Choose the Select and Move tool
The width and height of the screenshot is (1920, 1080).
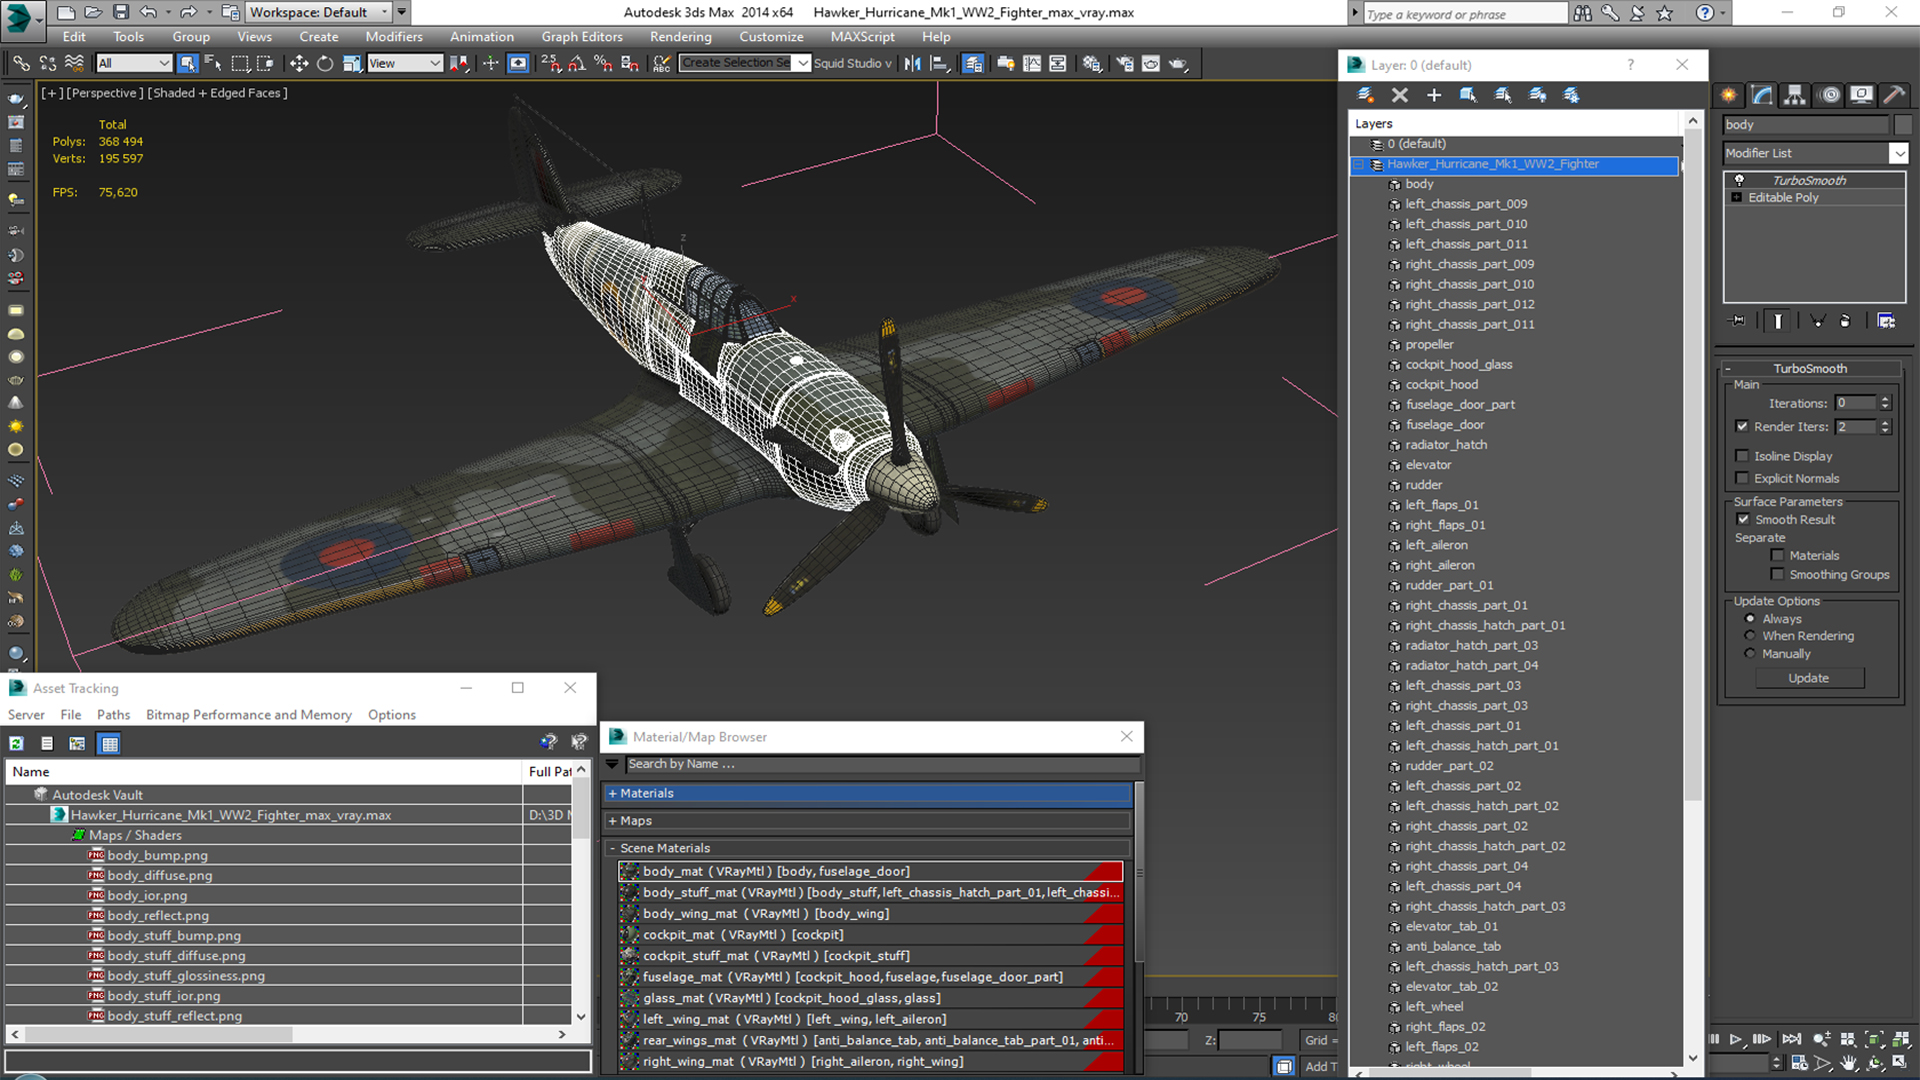[x=298, y=63]
